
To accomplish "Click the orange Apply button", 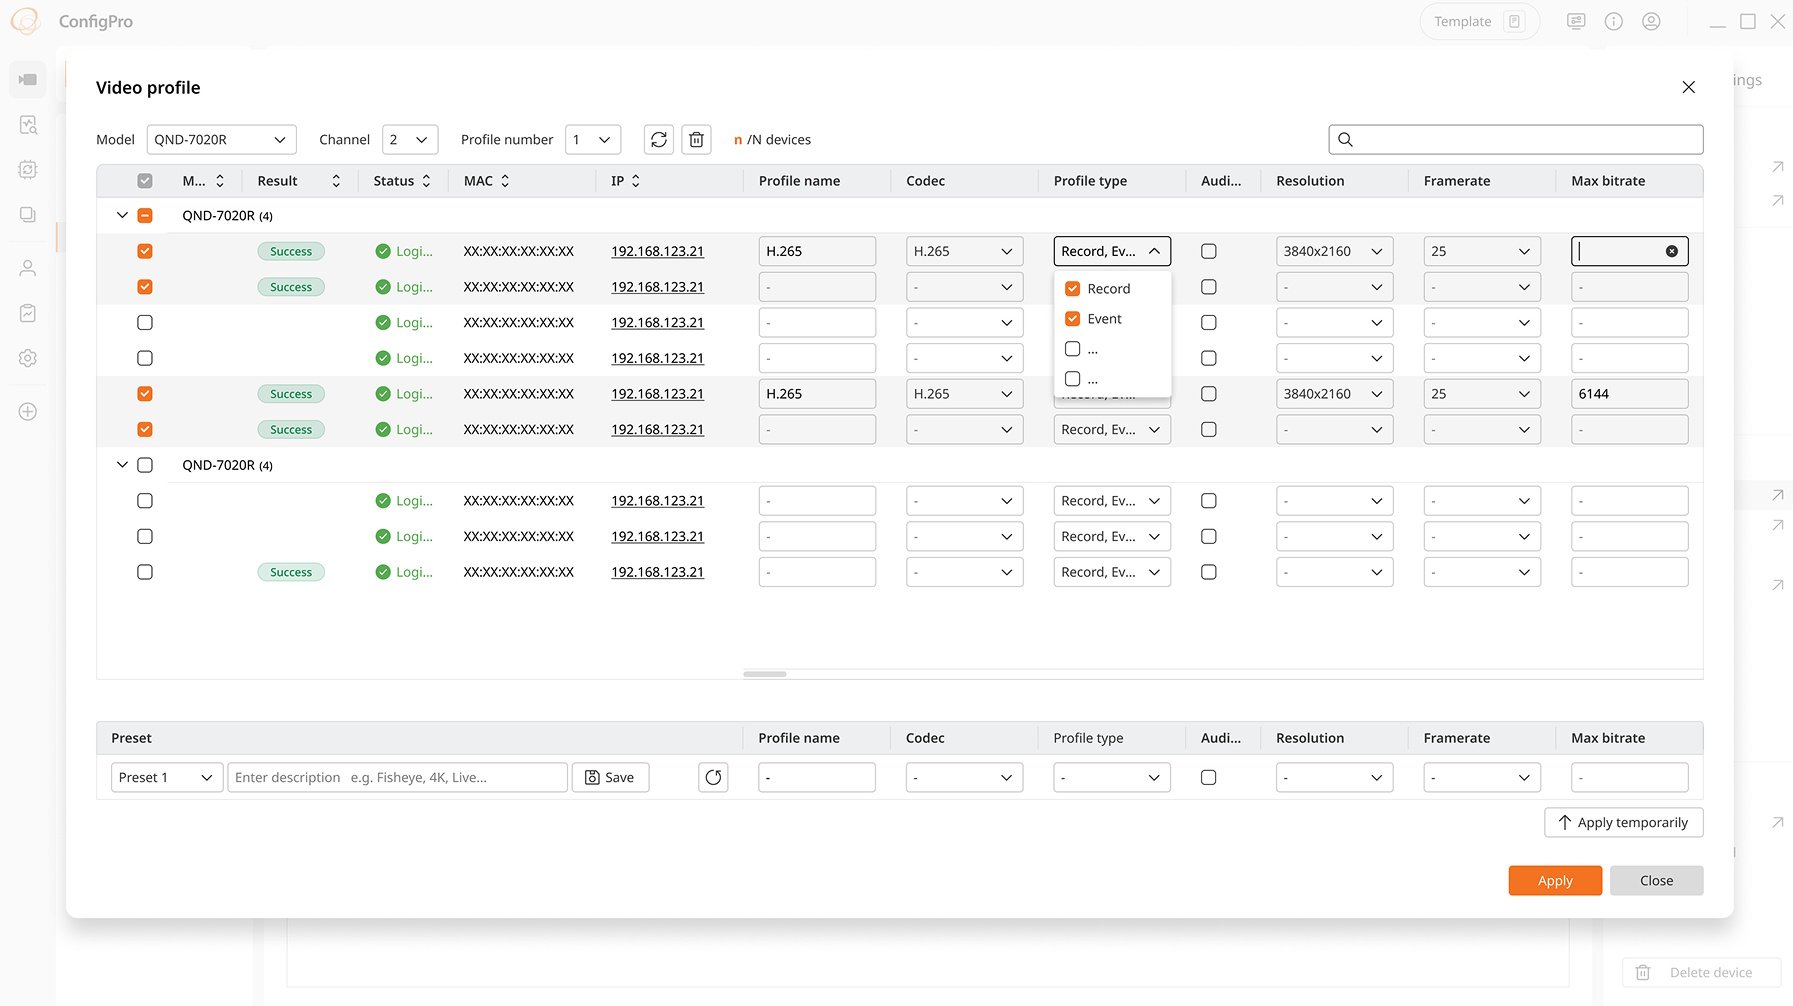I will click(x=1554, y=880).
